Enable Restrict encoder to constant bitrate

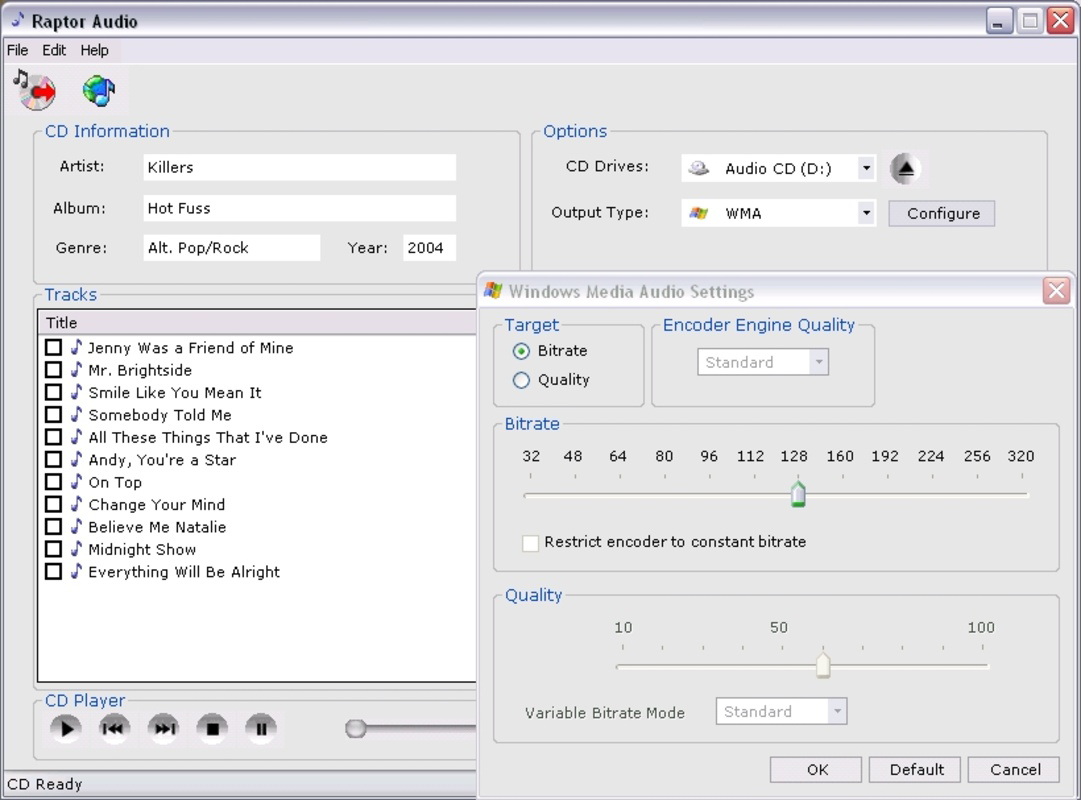click(530, 543)
